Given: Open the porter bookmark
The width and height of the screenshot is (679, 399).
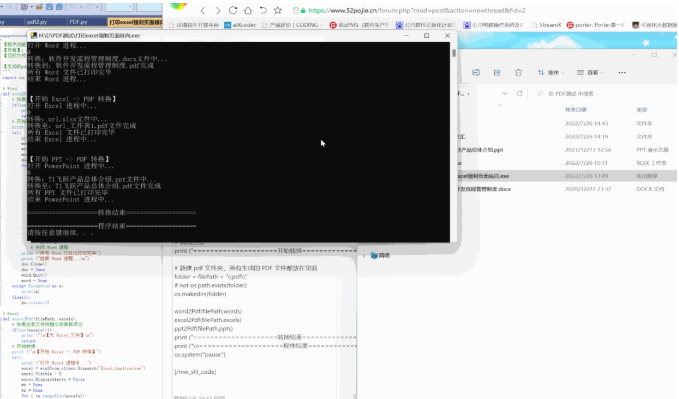Looking at the screenshot, I should [596, 25].
